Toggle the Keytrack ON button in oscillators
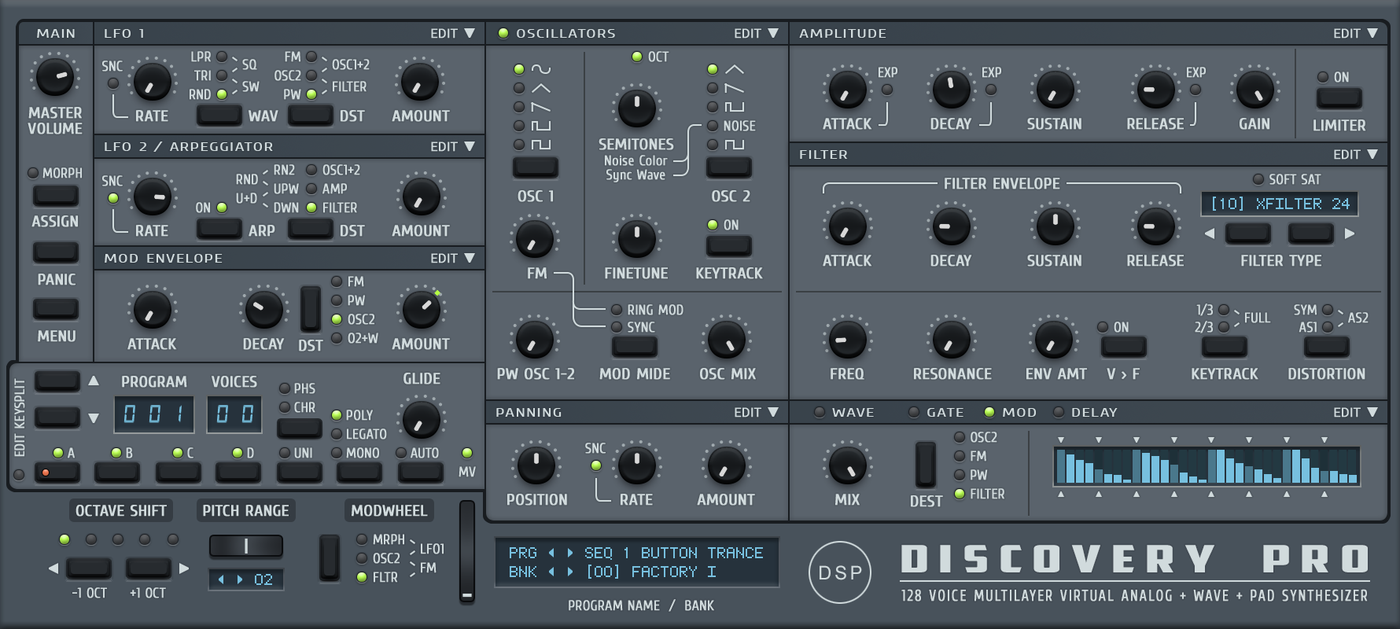 coord(728,246)
